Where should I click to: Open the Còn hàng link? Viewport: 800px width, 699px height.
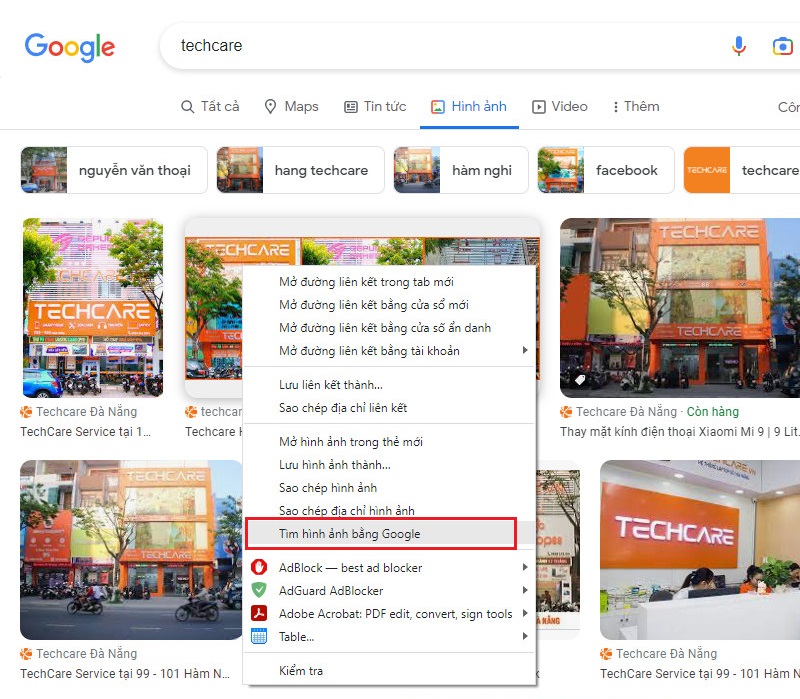tap(714, 410)
